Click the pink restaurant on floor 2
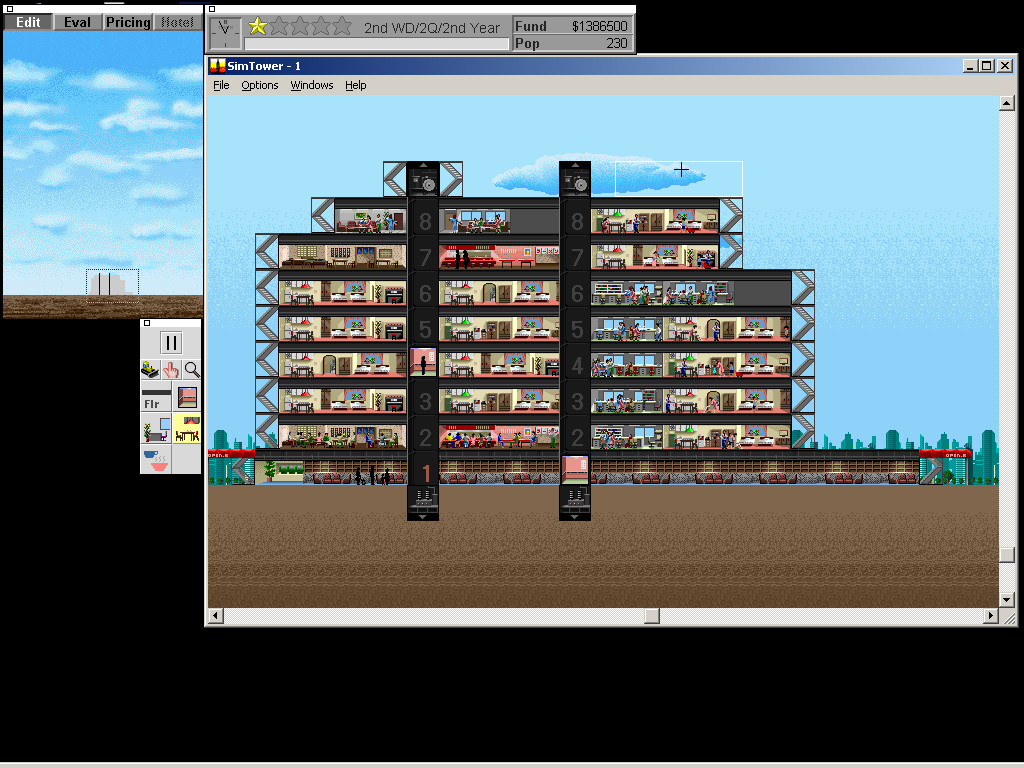 pyautogui.click(x=499, y=436)
